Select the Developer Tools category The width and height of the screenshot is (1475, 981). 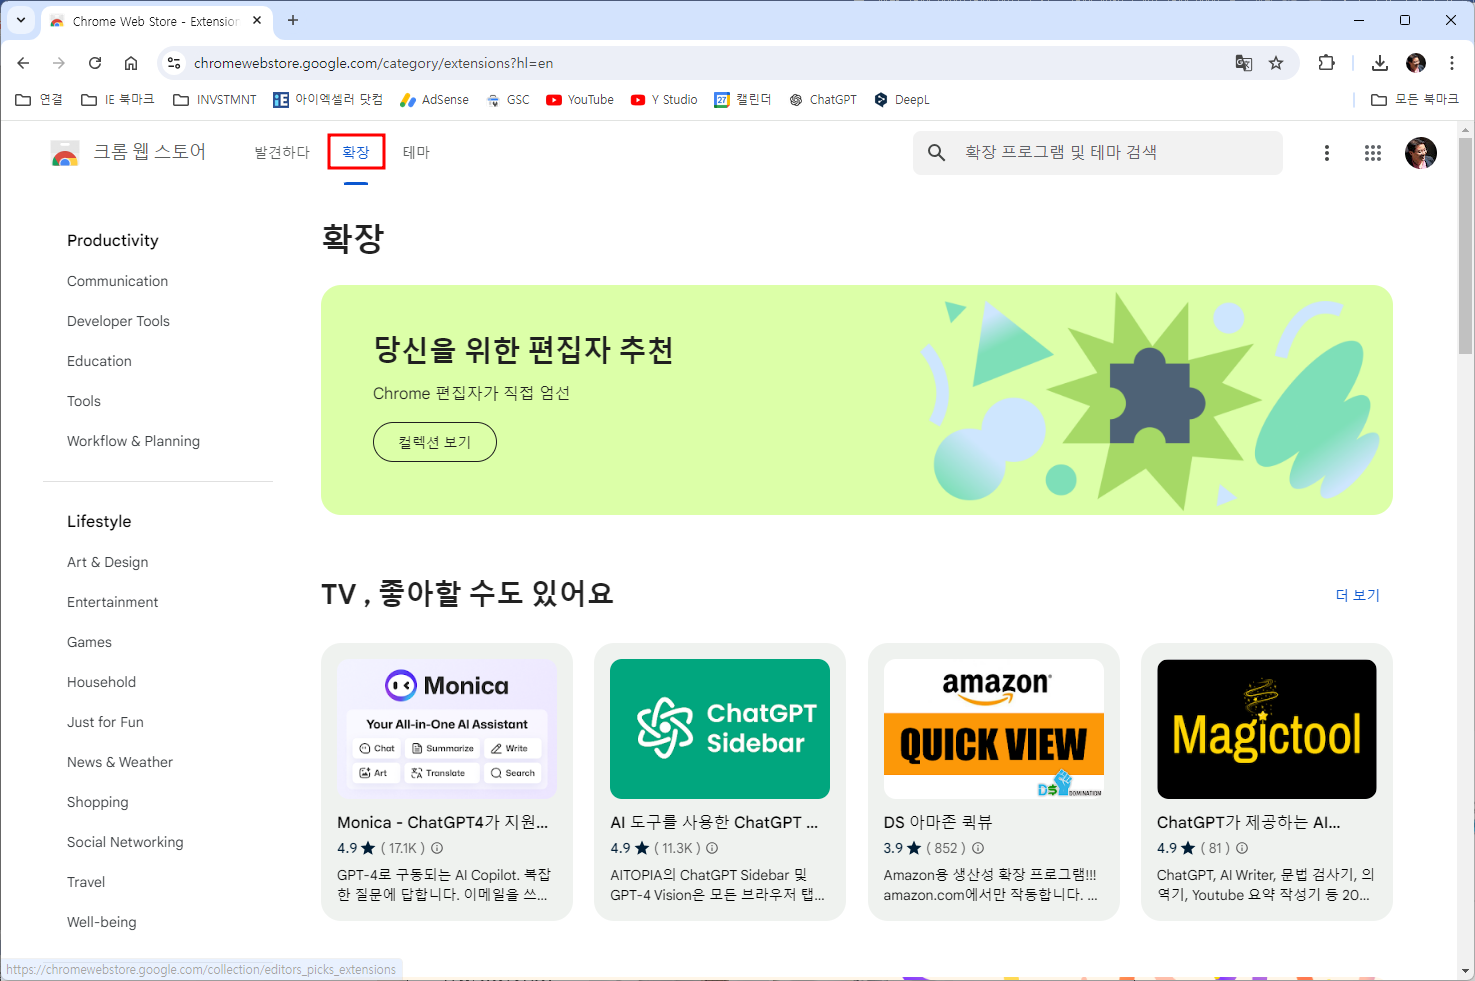[x=118, y=321]
